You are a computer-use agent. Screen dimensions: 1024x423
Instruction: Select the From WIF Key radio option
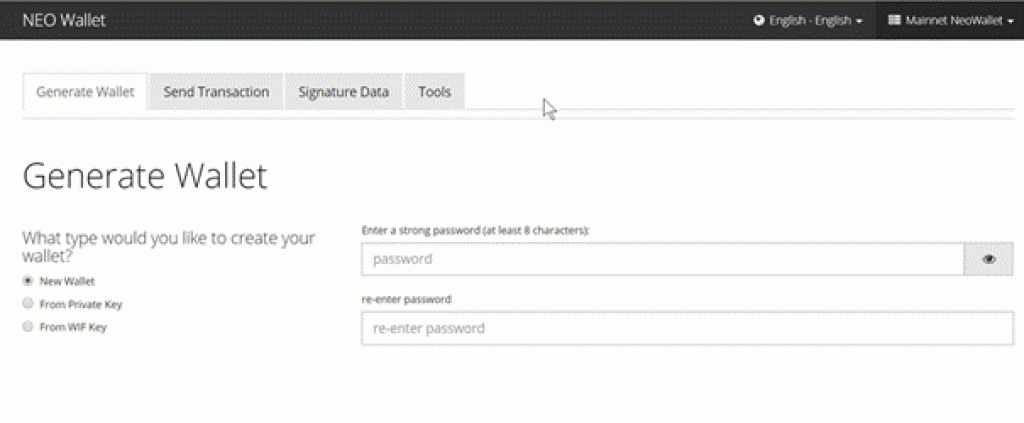pyautogui.click(x=27, y=326)
